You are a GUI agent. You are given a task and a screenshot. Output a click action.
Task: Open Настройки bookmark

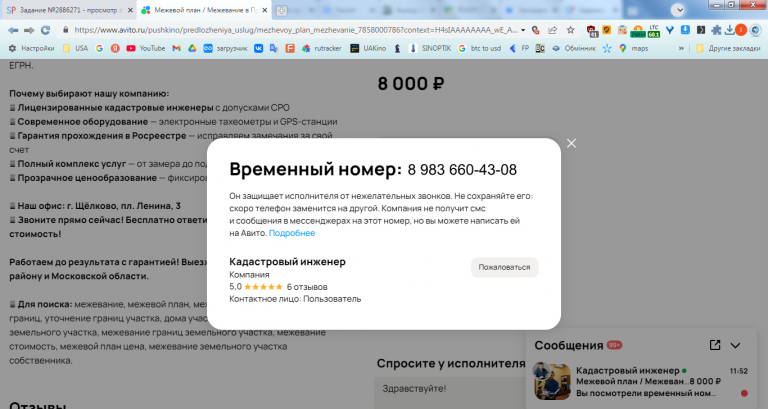pyautogui.click(x=31, y=48)
